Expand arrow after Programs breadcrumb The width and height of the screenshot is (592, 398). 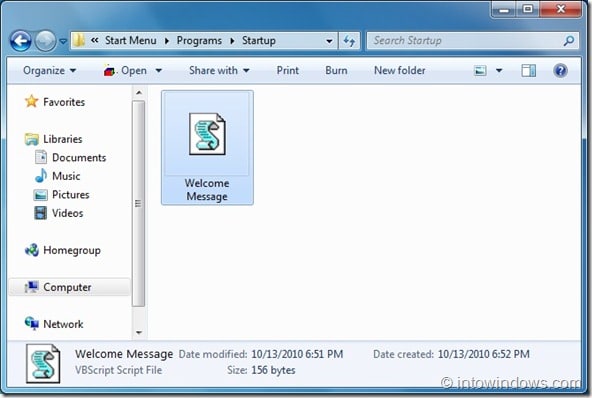click(x=232, y=41)
